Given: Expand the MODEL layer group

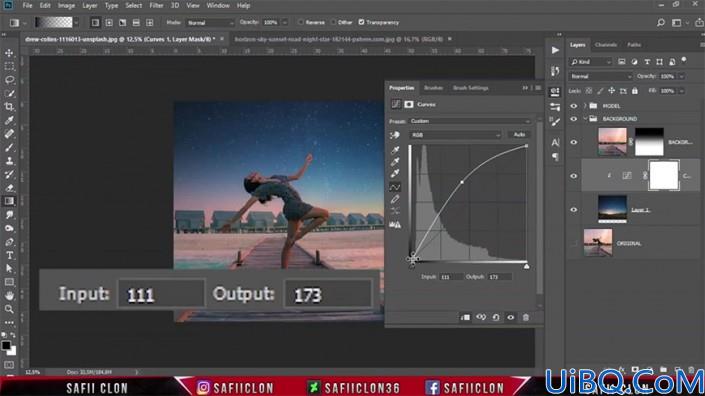Looking at the screenshot, I should coord(585,106).
